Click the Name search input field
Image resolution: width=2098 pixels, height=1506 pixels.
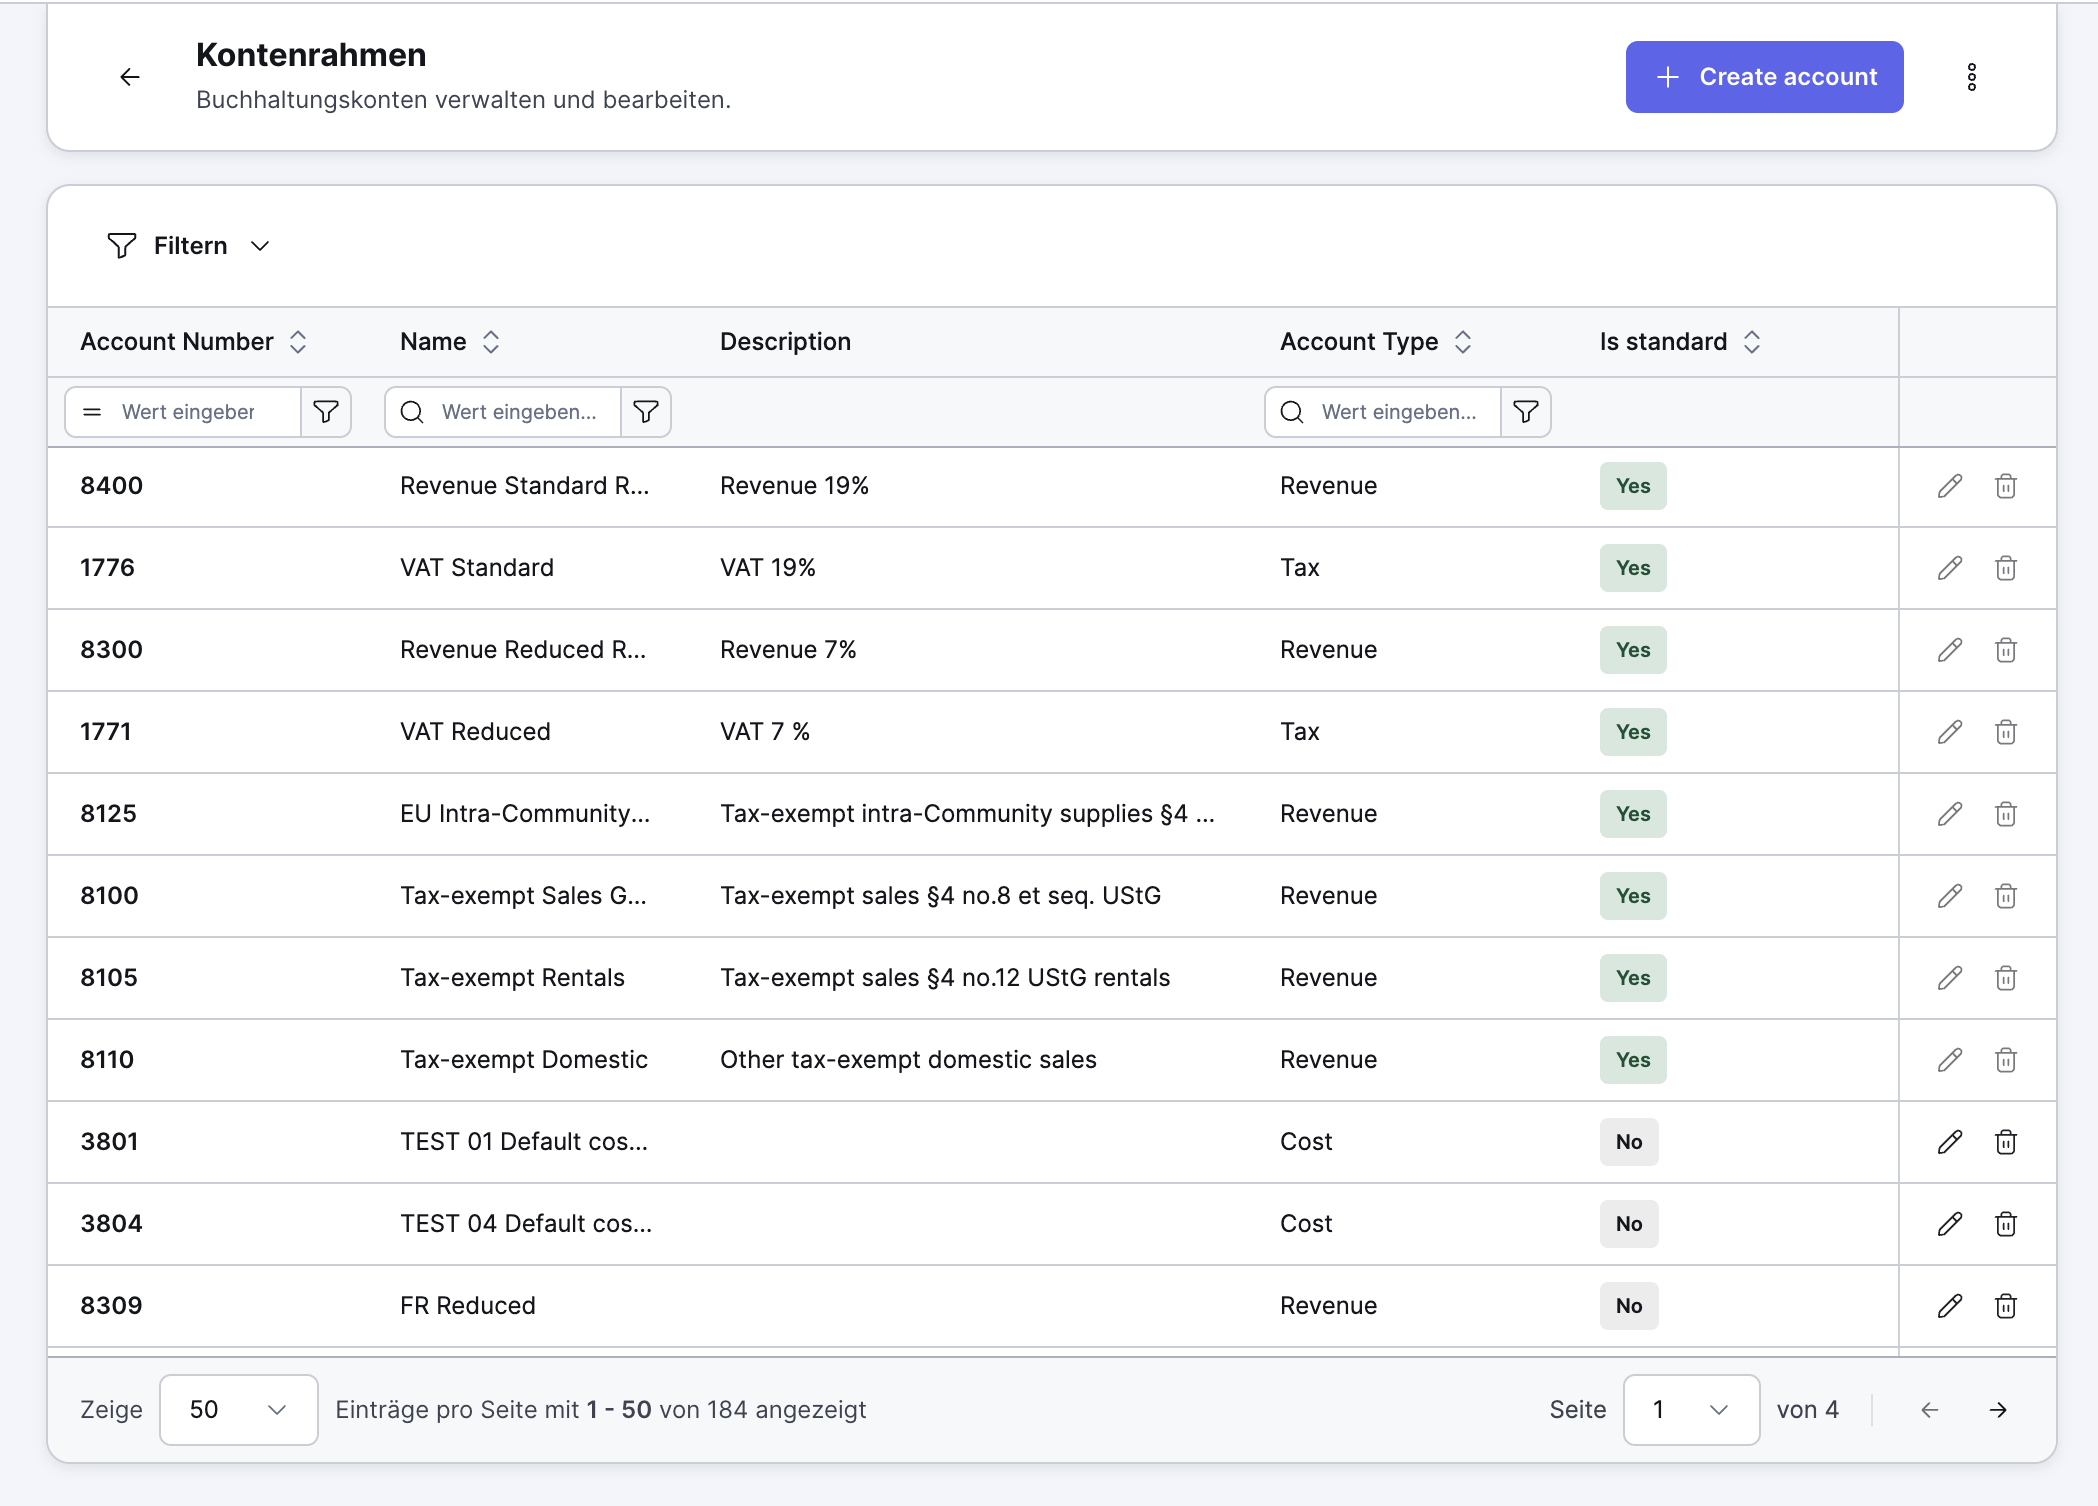click(x=520, y=412)
